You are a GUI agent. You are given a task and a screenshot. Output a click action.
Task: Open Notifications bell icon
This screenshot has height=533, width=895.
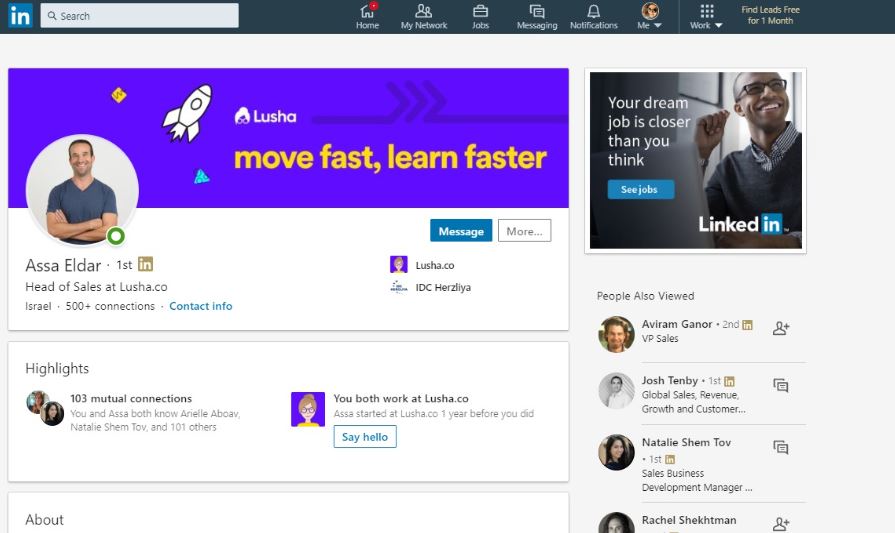coord(594,17)
